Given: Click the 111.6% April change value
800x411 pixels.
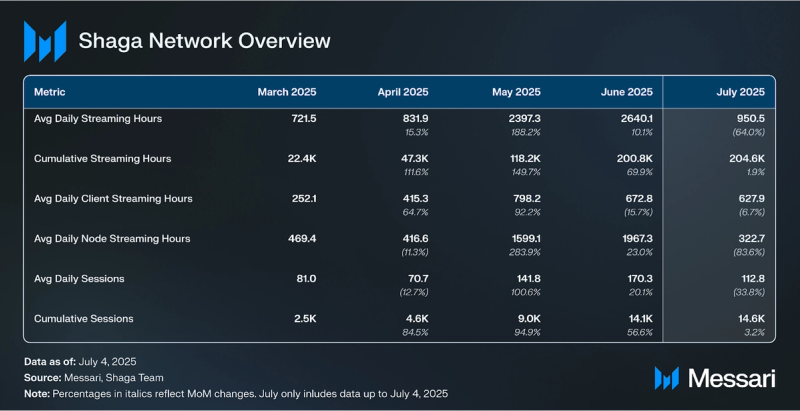Looking at the screenshot, I should tap(416, 172).
